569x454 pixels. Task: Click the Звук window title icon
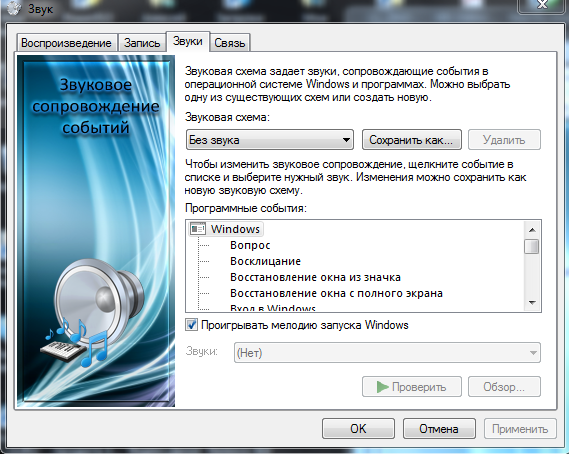pyautogui.click(x=14, y=8)
